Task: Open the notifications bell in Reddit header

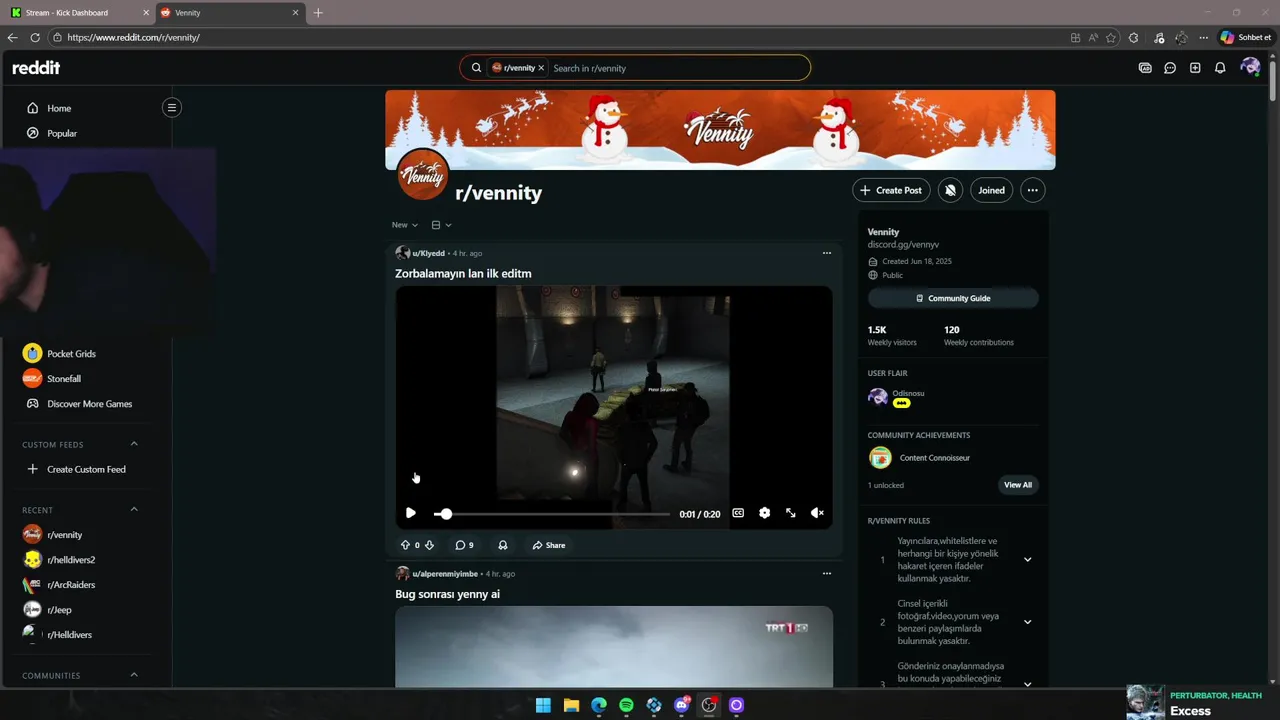Action: point(1220,68)
